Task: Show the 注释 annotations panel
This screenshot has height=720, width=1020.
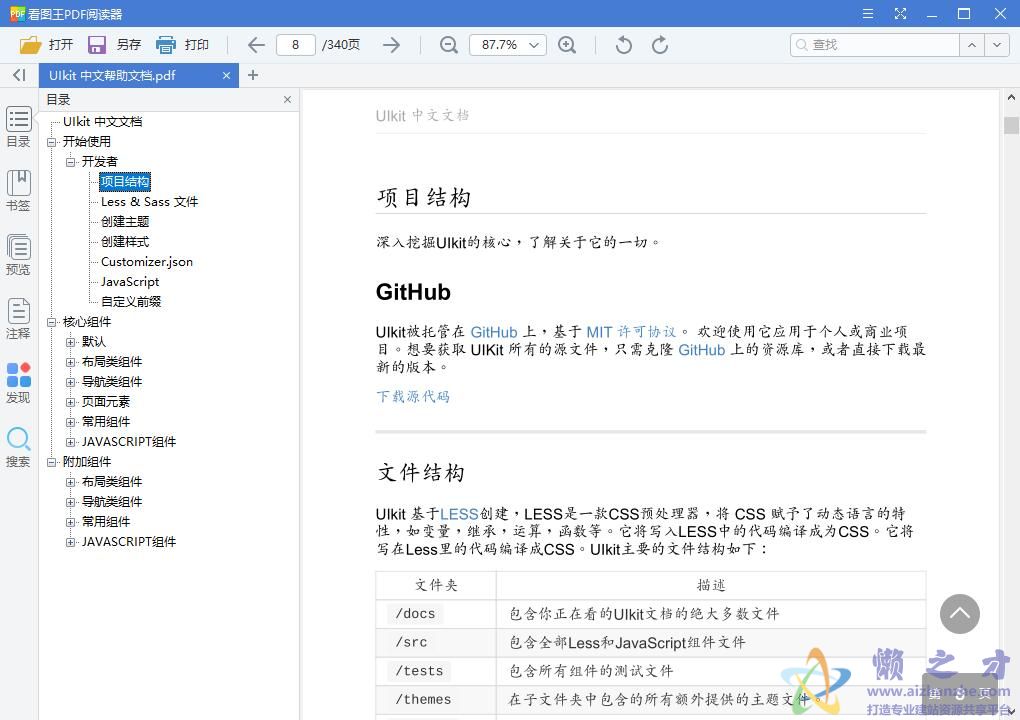Action: pyautogui.click(x=18, y=318)
